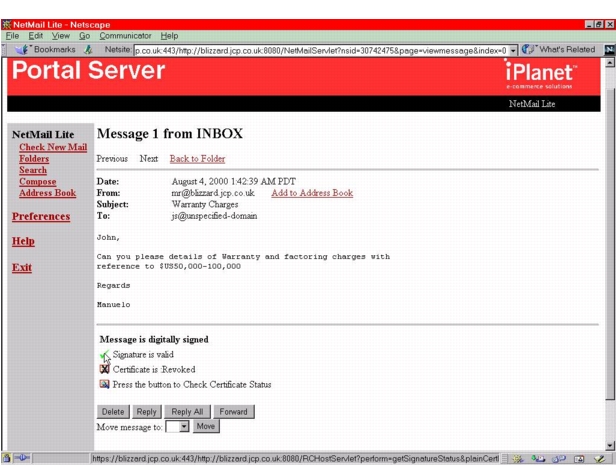Click the green signature valid checkmark icon
616x466 pixels.
tap(104, 355)
